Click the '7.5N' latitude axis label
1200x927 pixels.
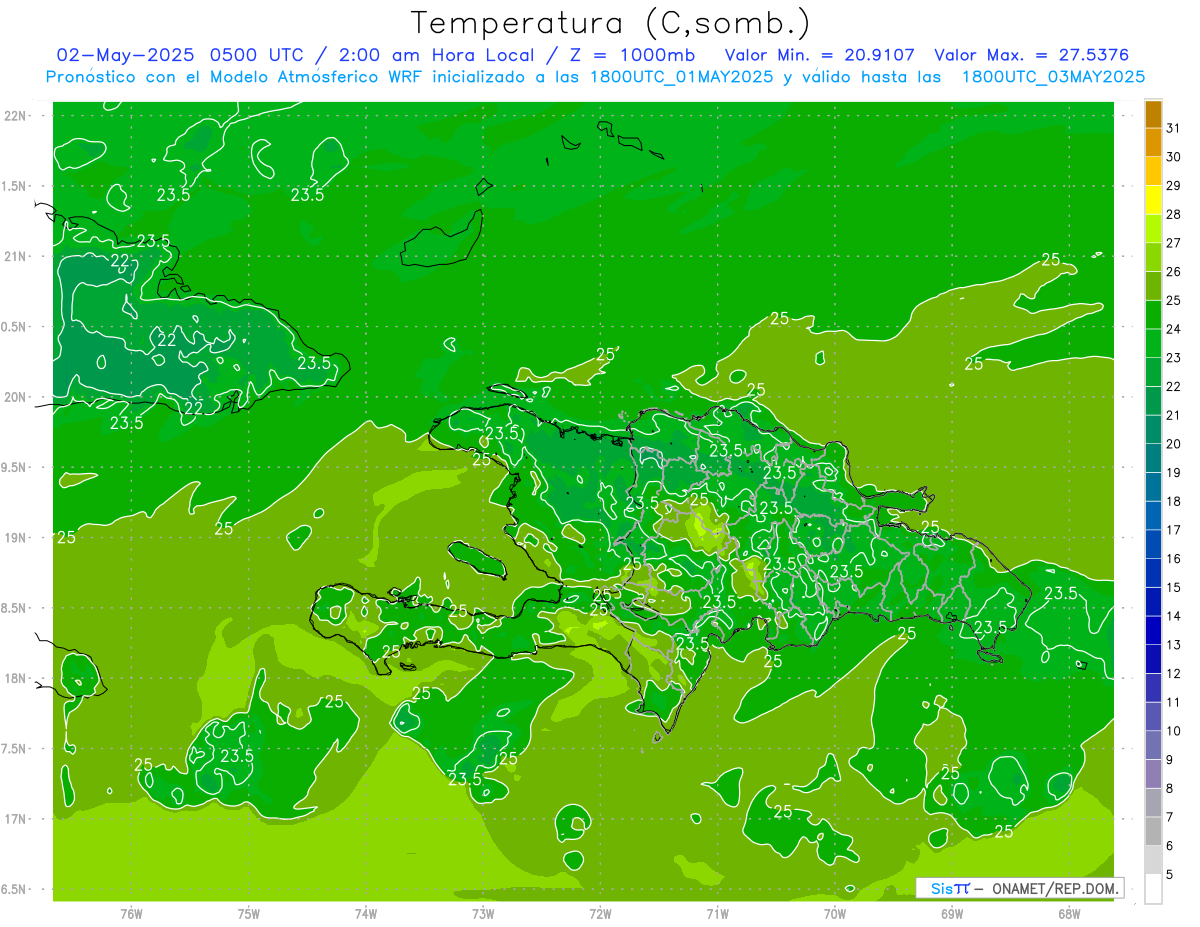click(15, 749)
